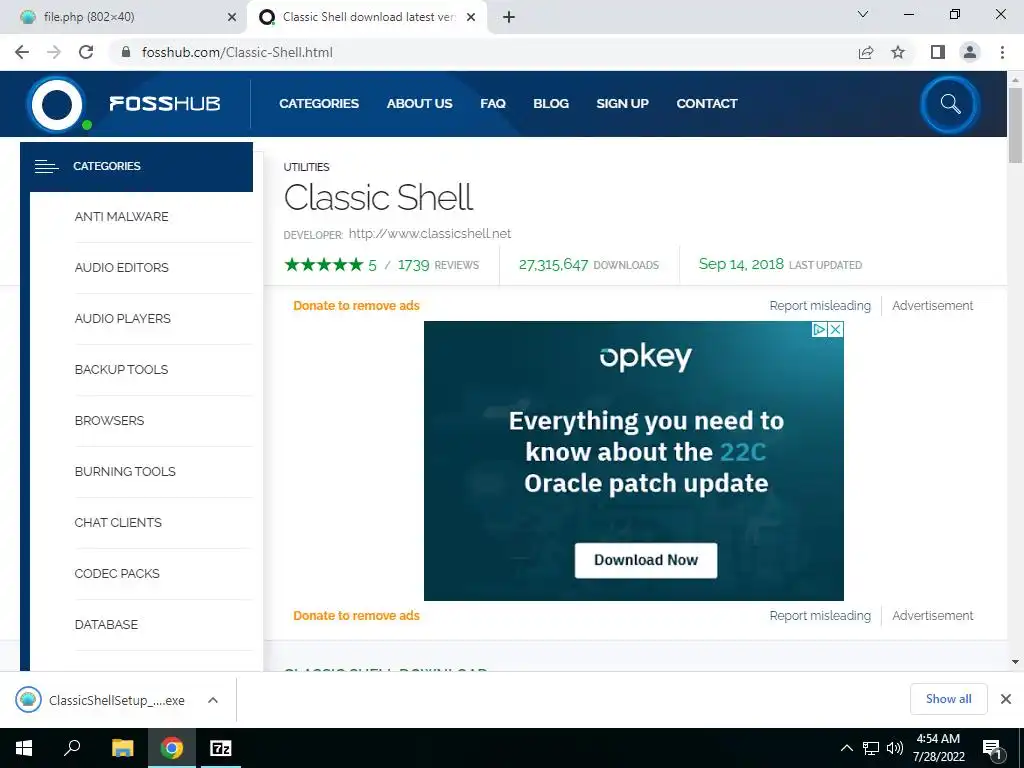Image resolution: width=1024 pixels, height=768 pixels.
Task: Open Chrome side panel icon
Action: [x=938, y=52]
